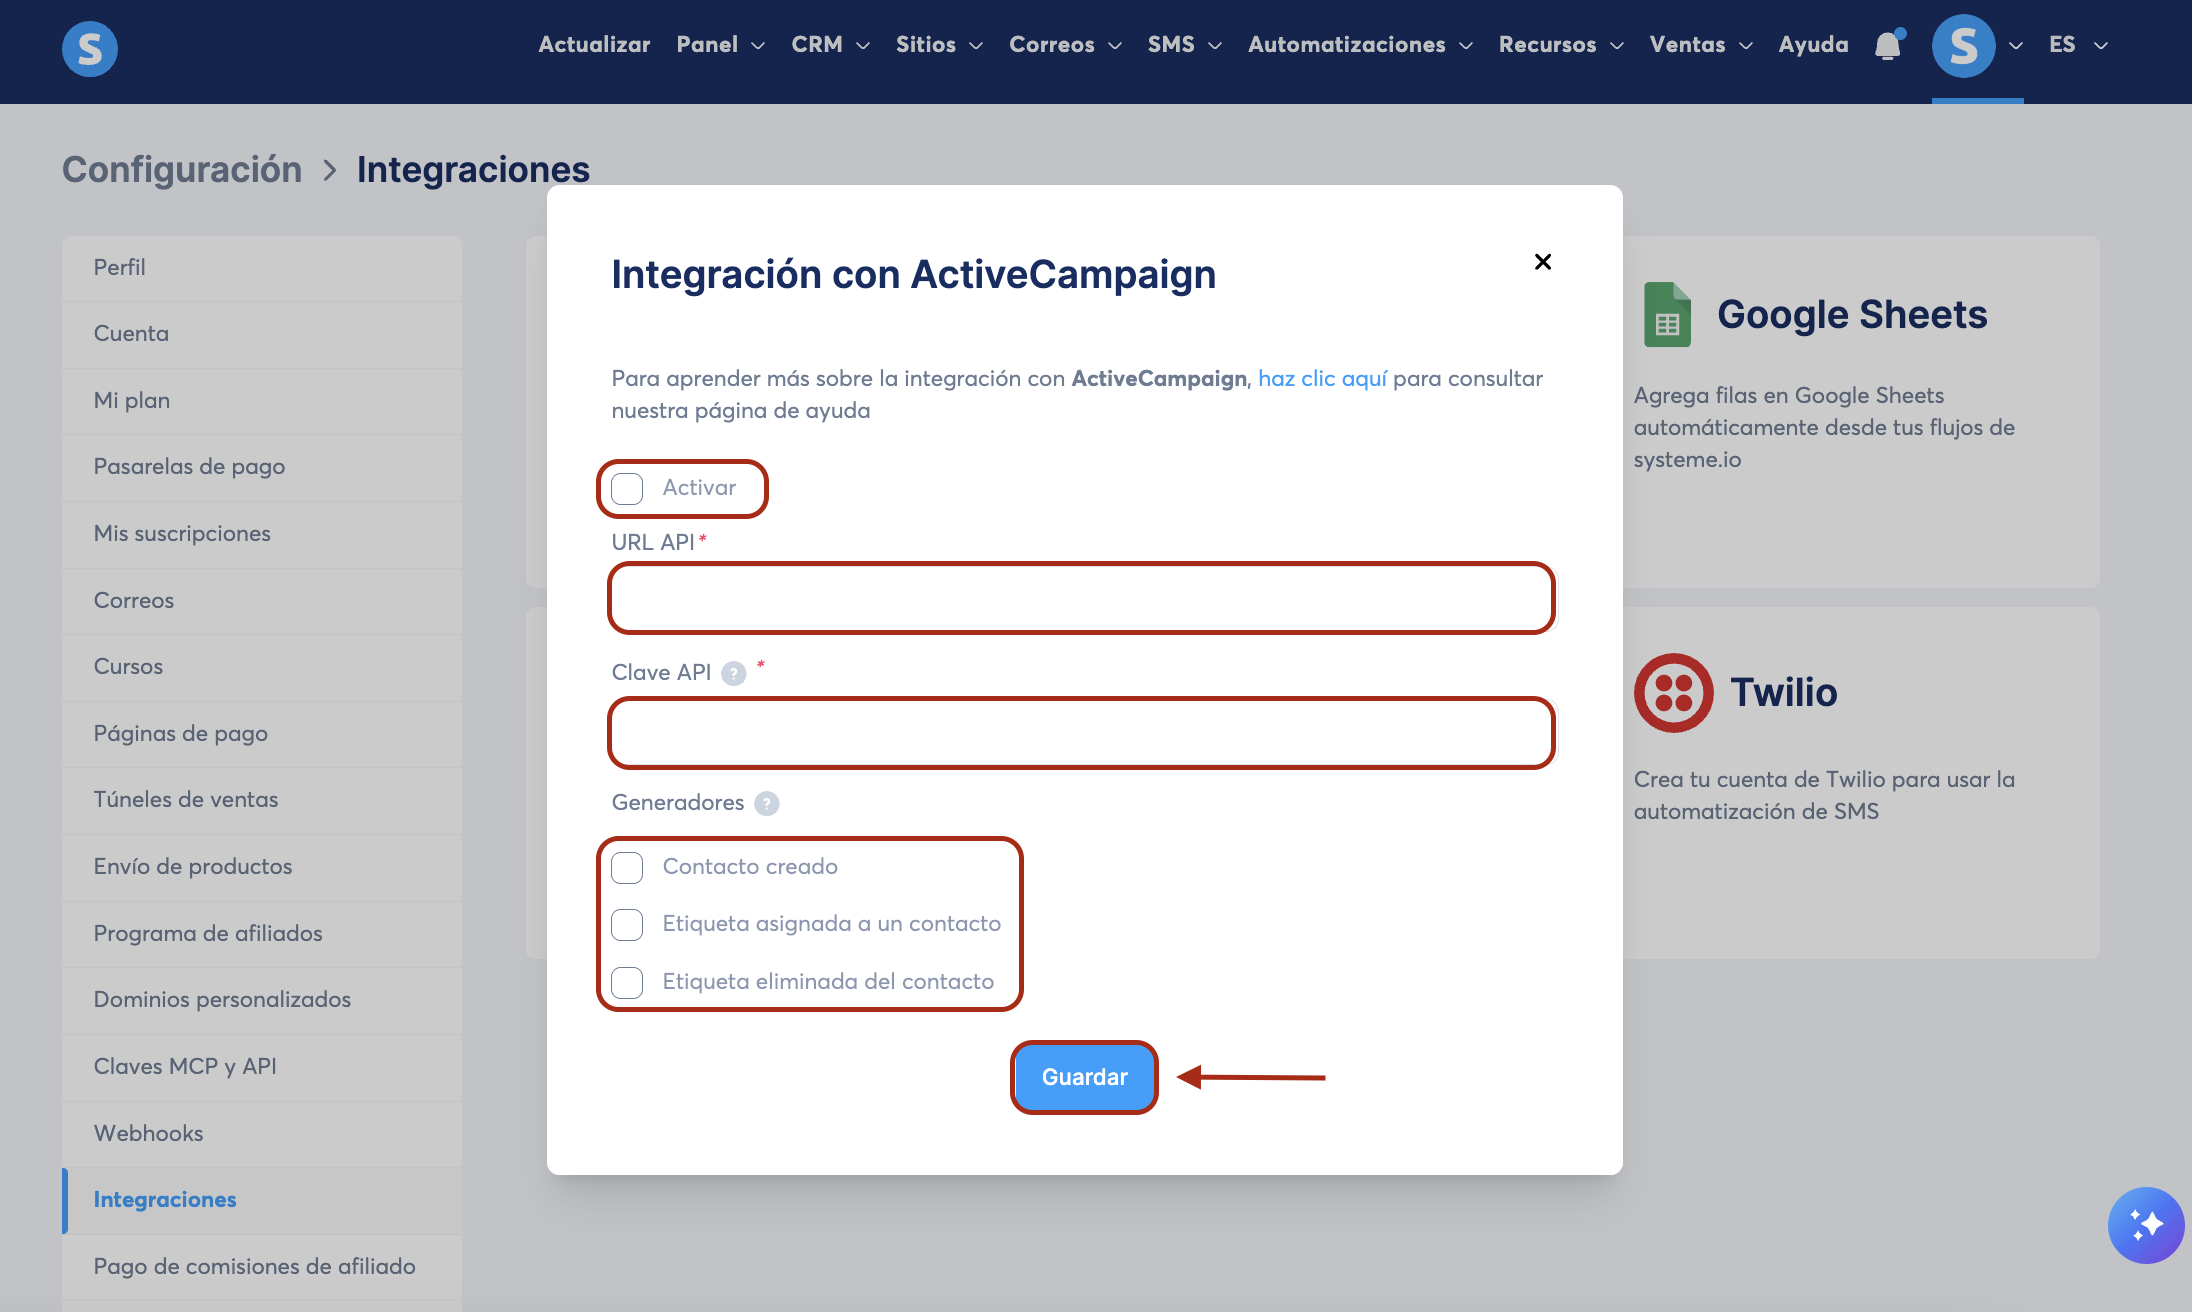
Task: Open Pago de comisiones de afiliado
Action: [x=262, y=1267]
